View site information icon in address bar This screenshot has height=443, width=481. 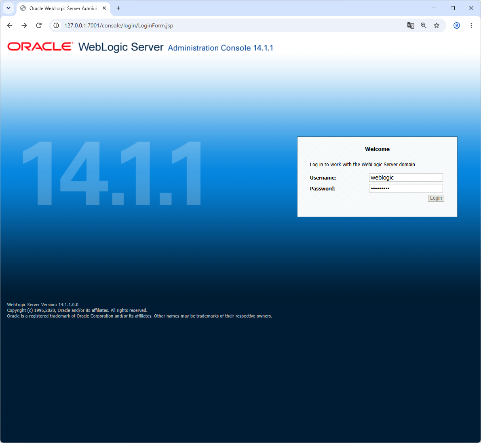pos(56,25)
